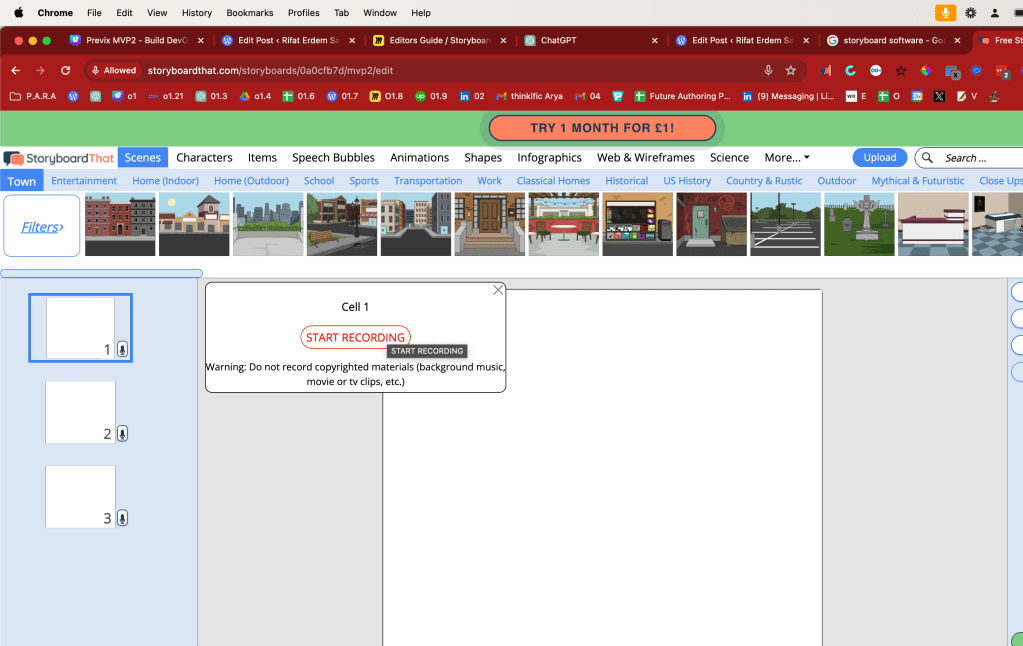Click the browser Back arrow

pos(16,70)
